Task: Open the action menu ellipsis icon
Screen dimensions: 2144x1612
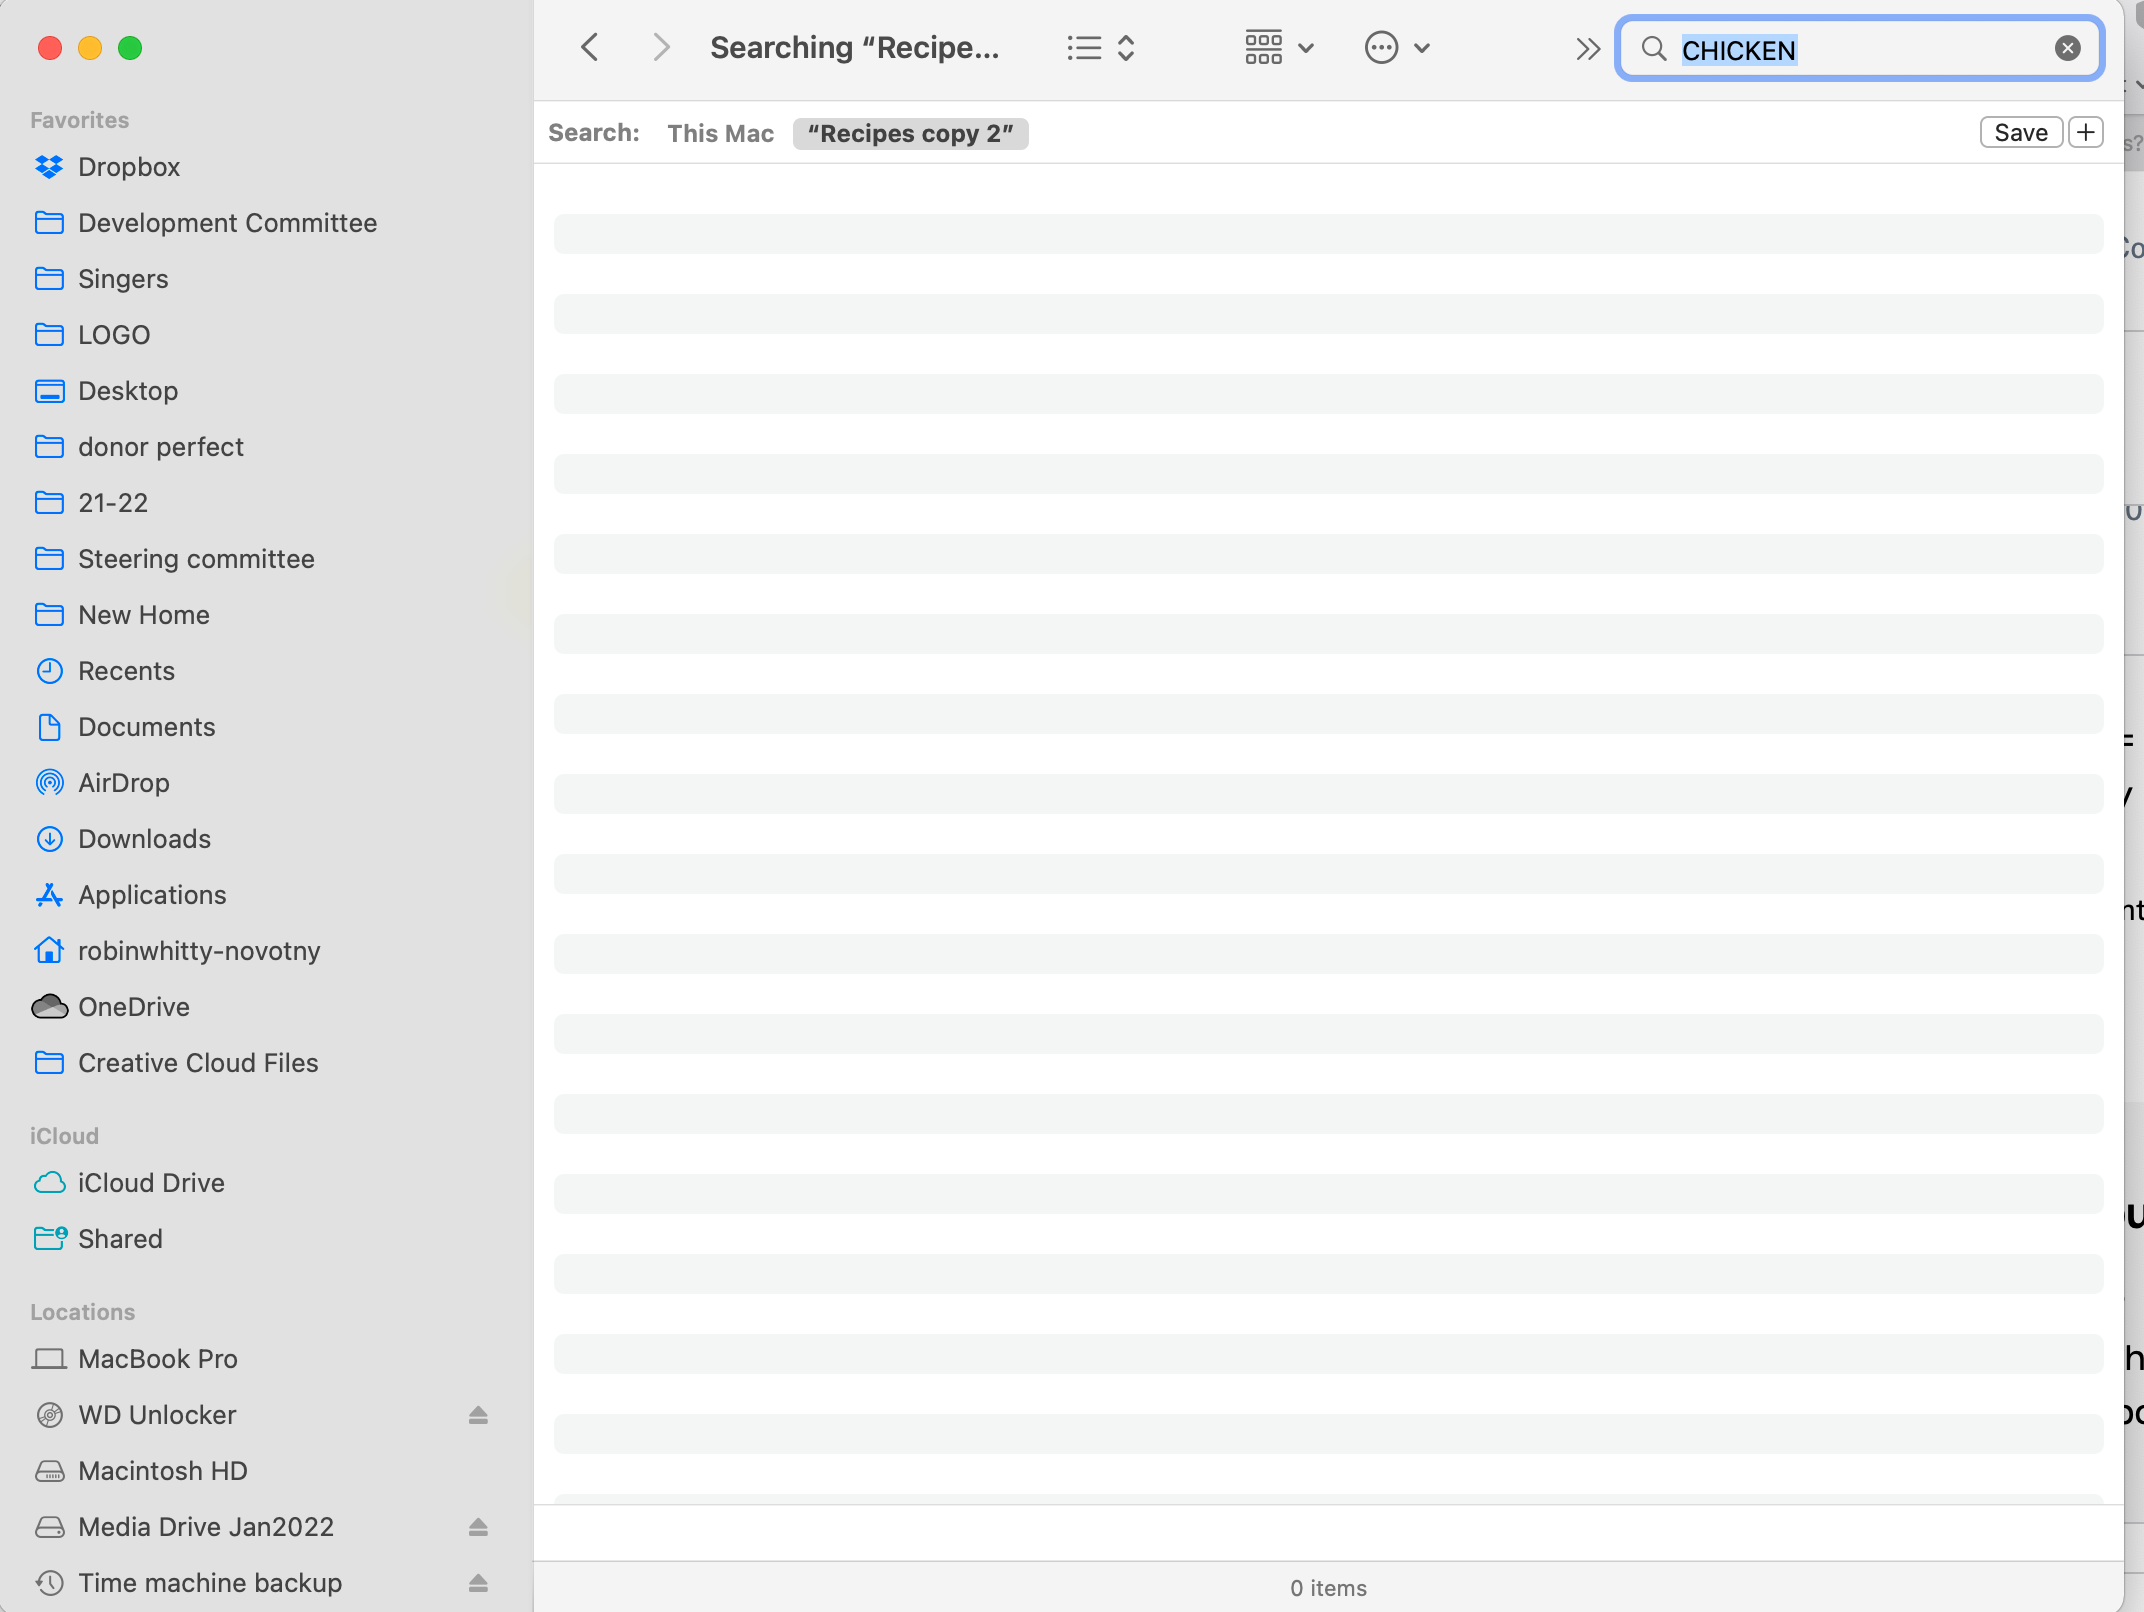Action: [x=1380, y=47]
